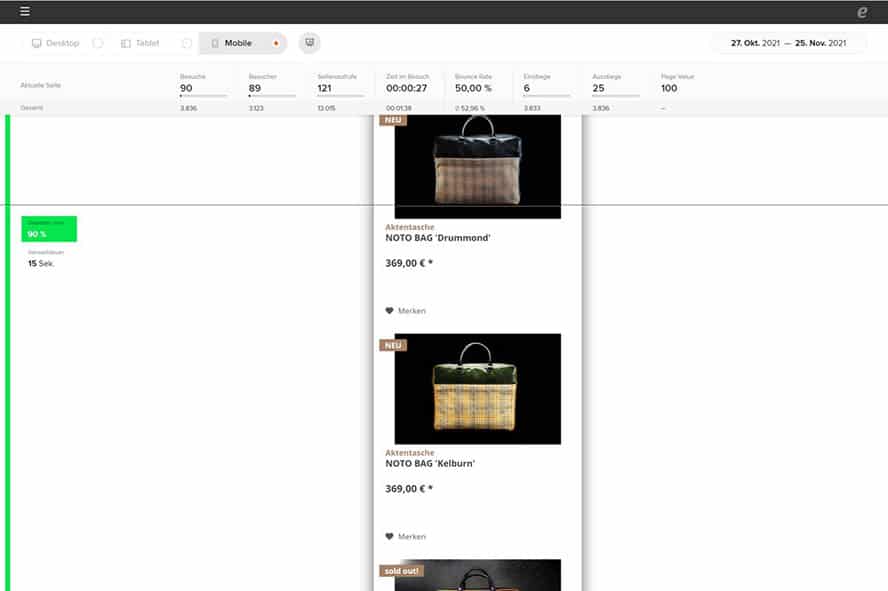The width and height of the screenshot is (888, 591).
Task: Click the Kelburn price 369,00 €
Action: [x=409, y=489]
